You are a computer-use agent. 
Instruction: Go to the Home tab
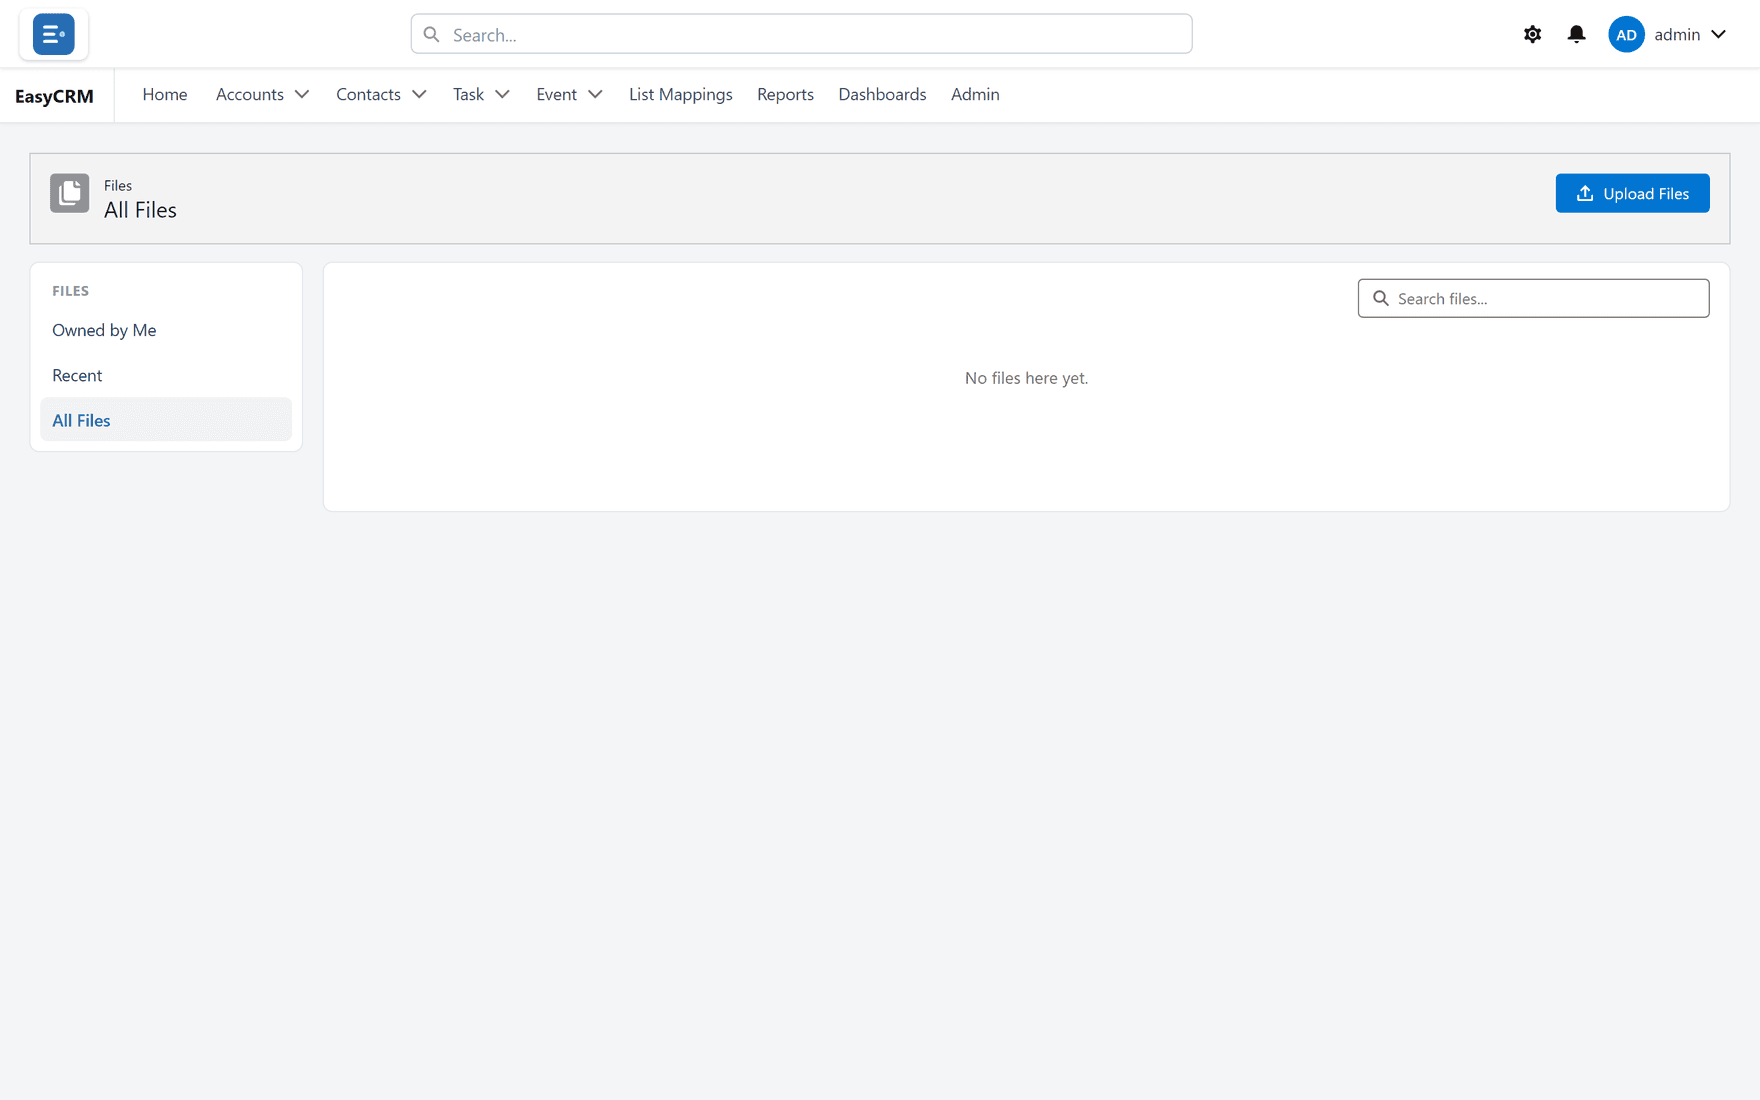[165, 94]
